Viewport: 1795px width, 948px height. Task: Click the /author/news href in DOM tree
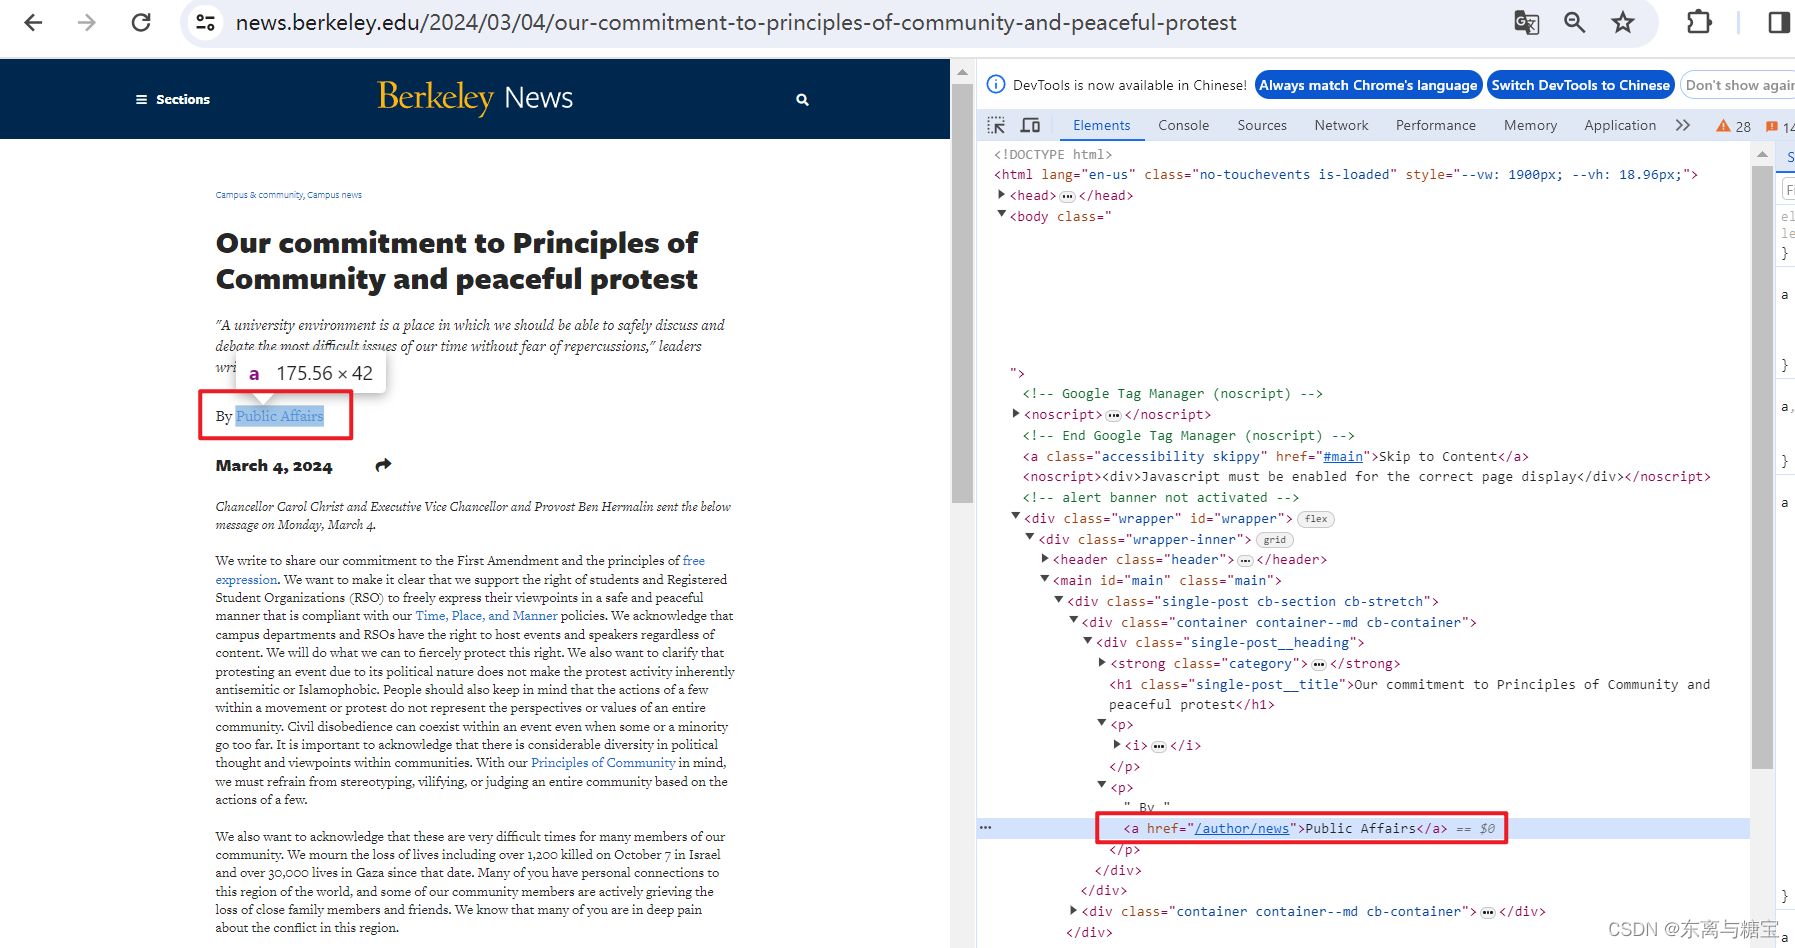pos(1242,829)
